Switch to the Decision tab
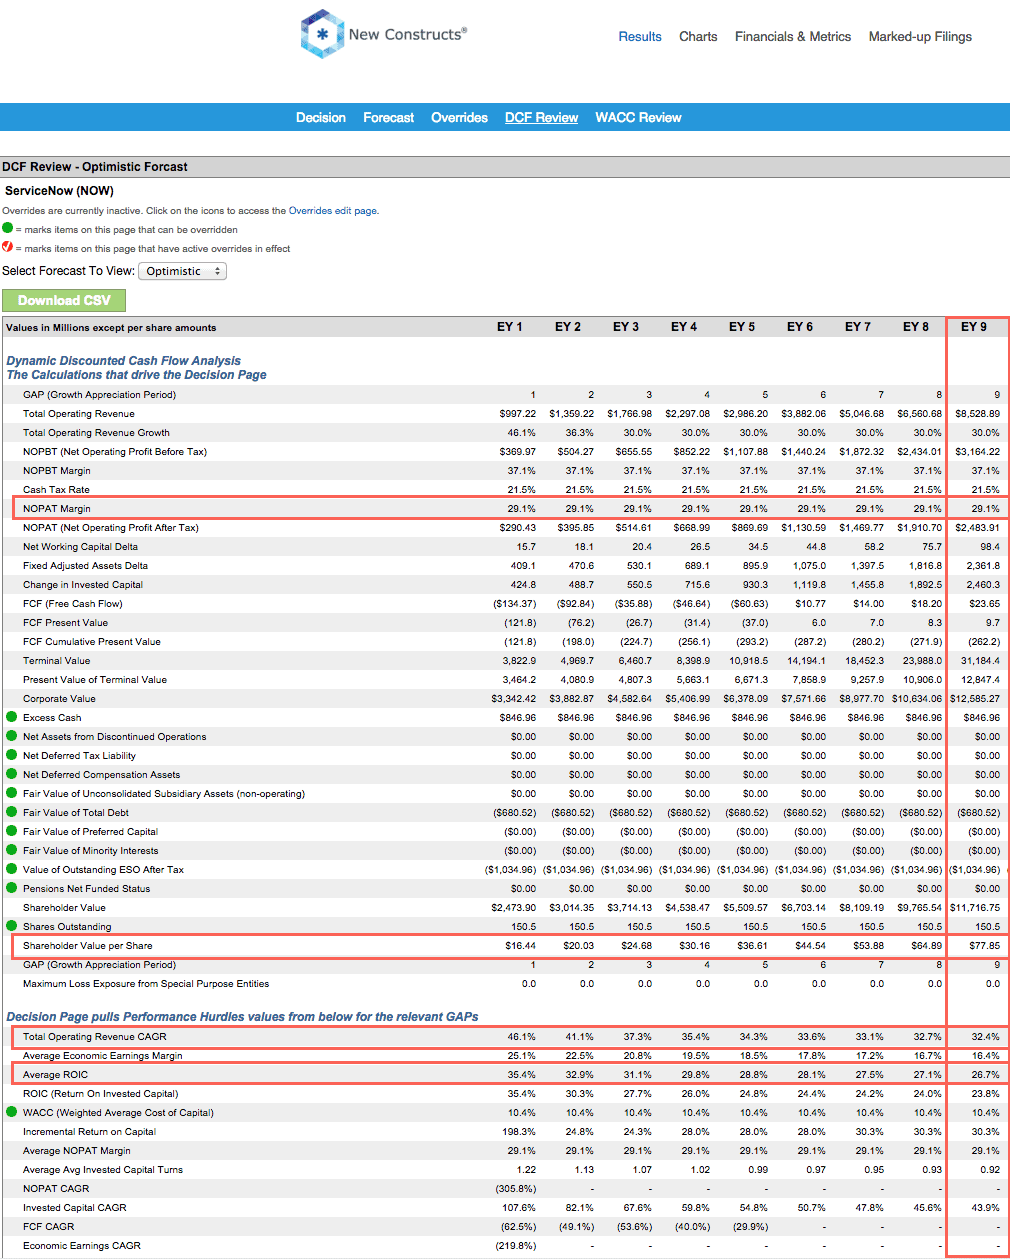 321,117
